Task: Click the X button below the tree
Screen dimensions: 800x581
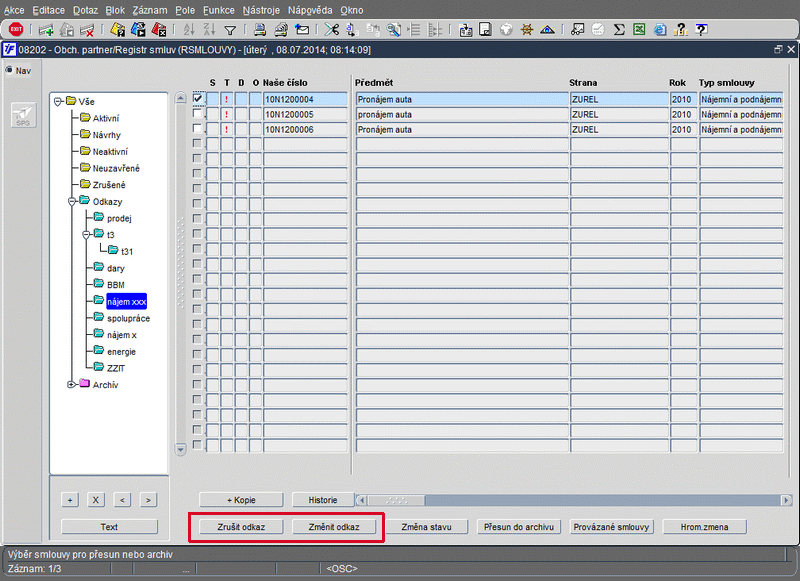Action: [95, 500]
